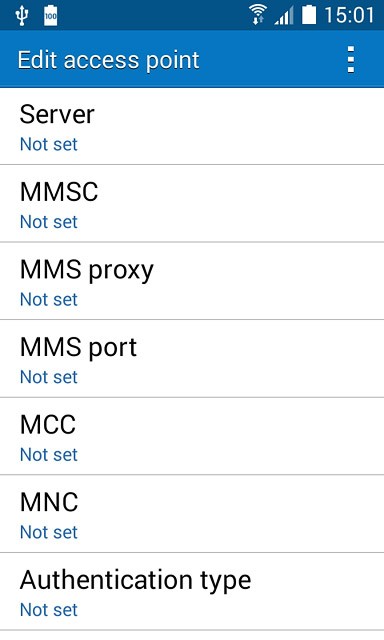Screen dimensions: 384x640
Task: Tap 'Not set' under Server
Action: click(49, 144)
